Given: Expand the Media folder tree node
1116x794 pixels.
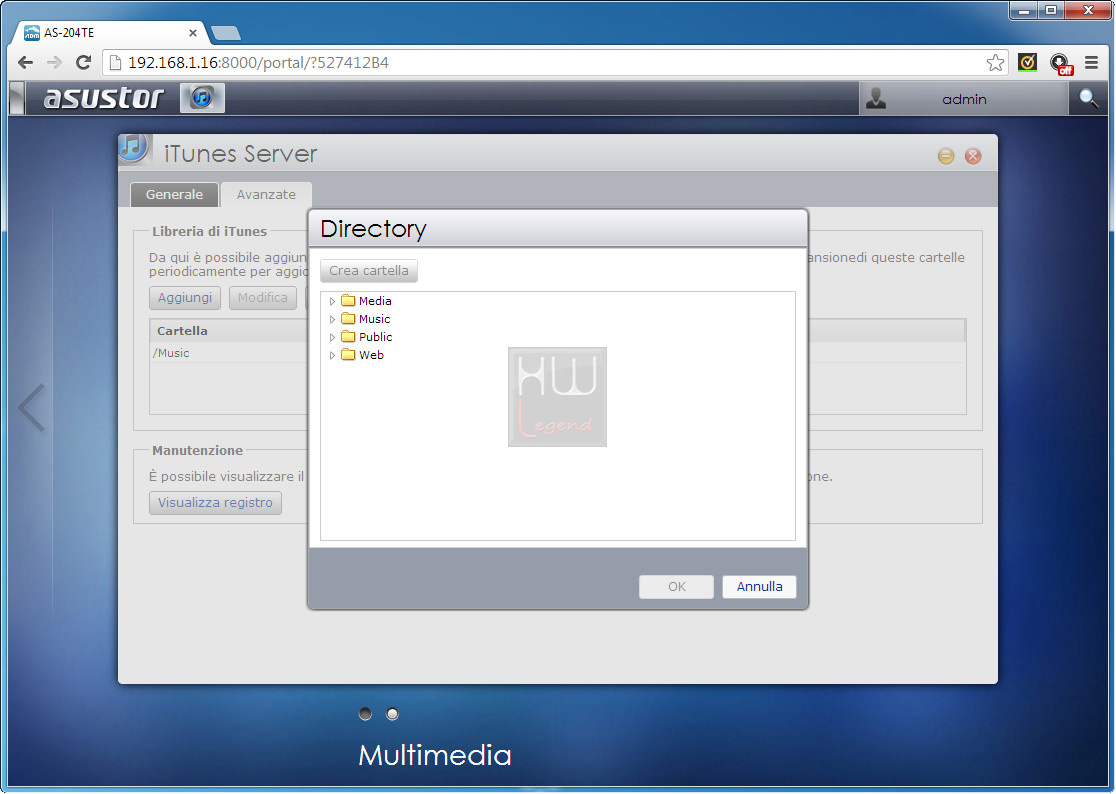Looking at the screenshot, I should 332,301.
